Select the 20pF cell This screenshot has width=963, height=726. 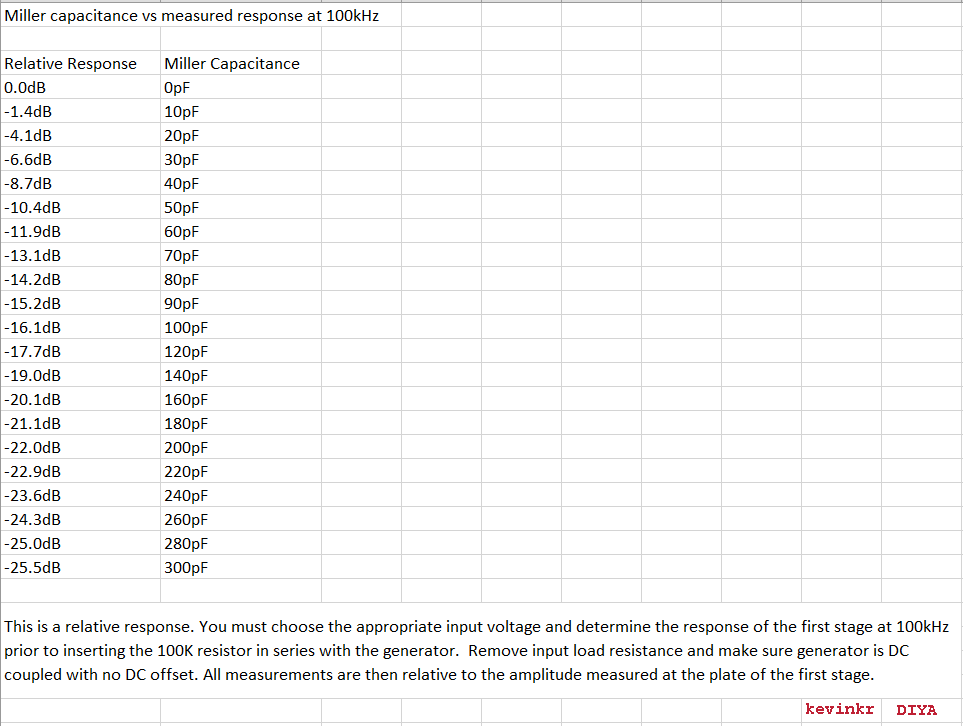point(241,135)
